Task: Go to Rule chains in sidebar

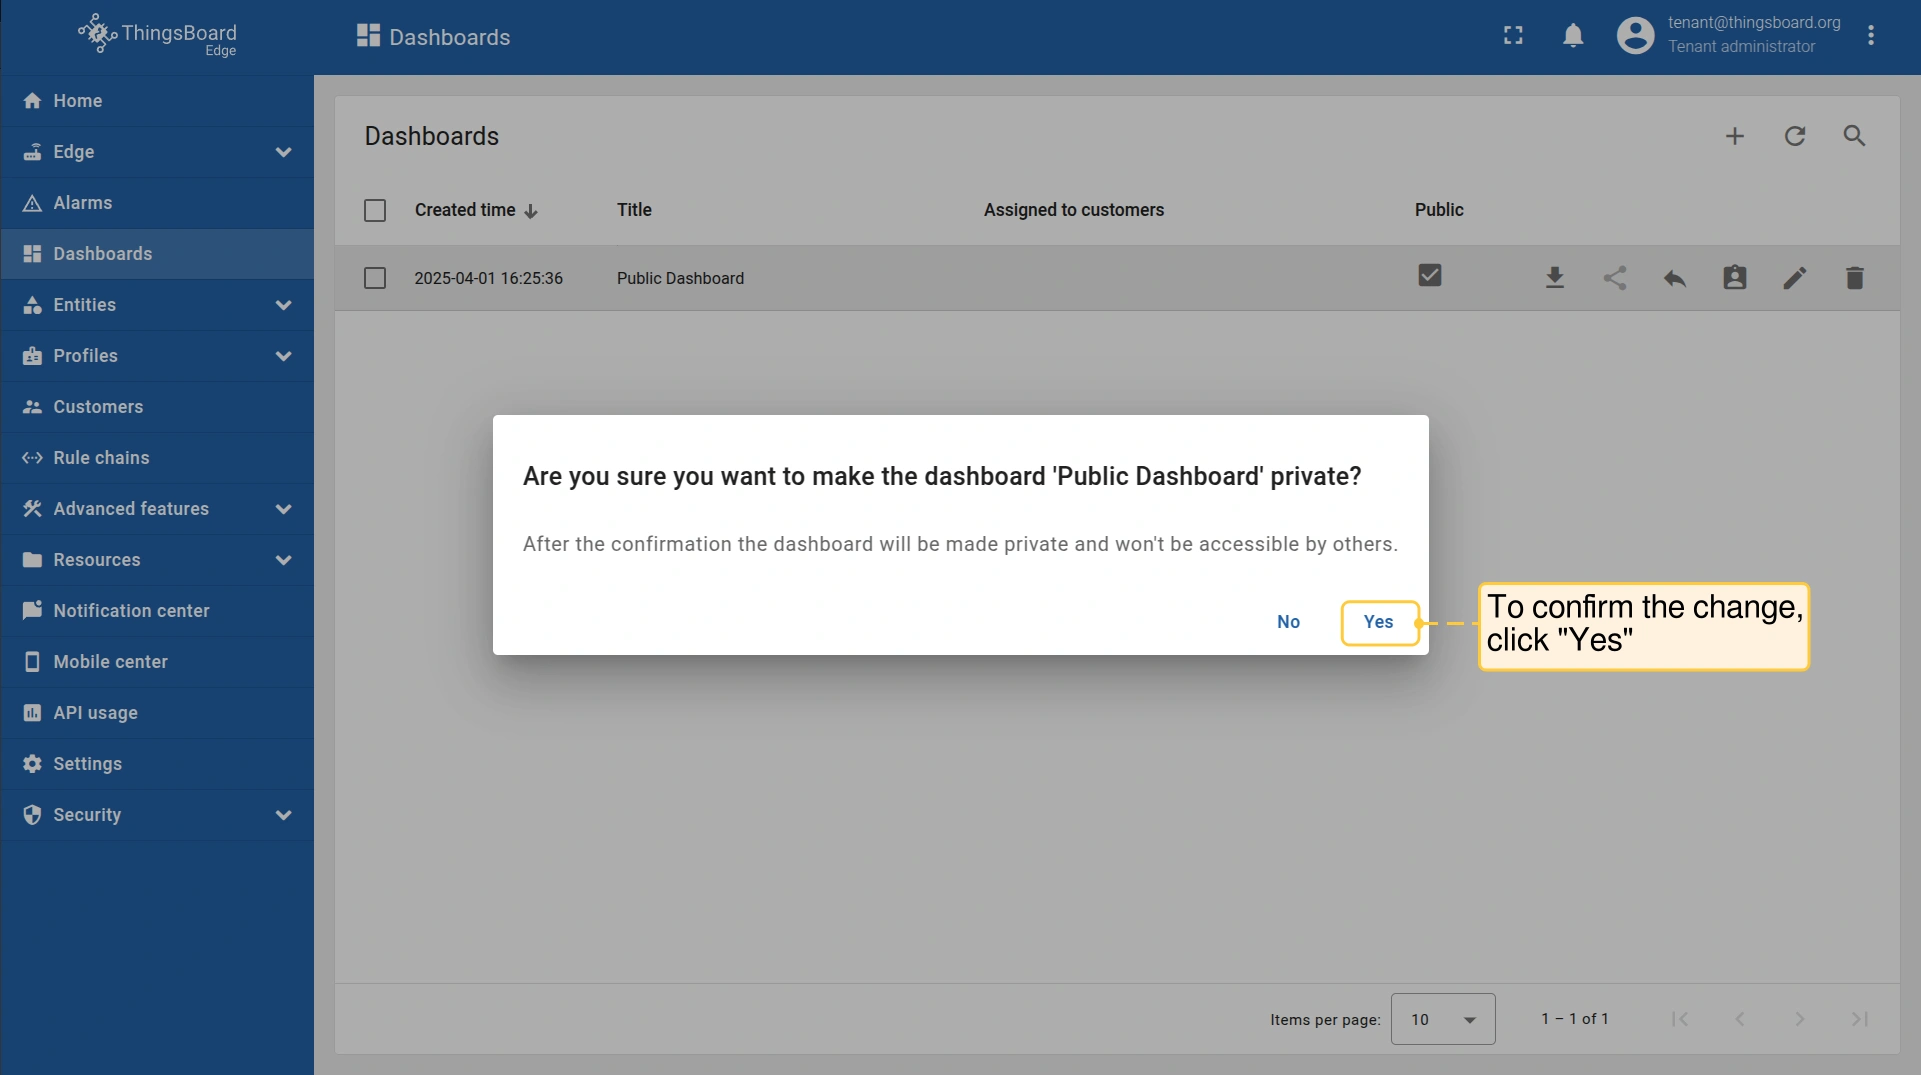Action: pos(101,458)
